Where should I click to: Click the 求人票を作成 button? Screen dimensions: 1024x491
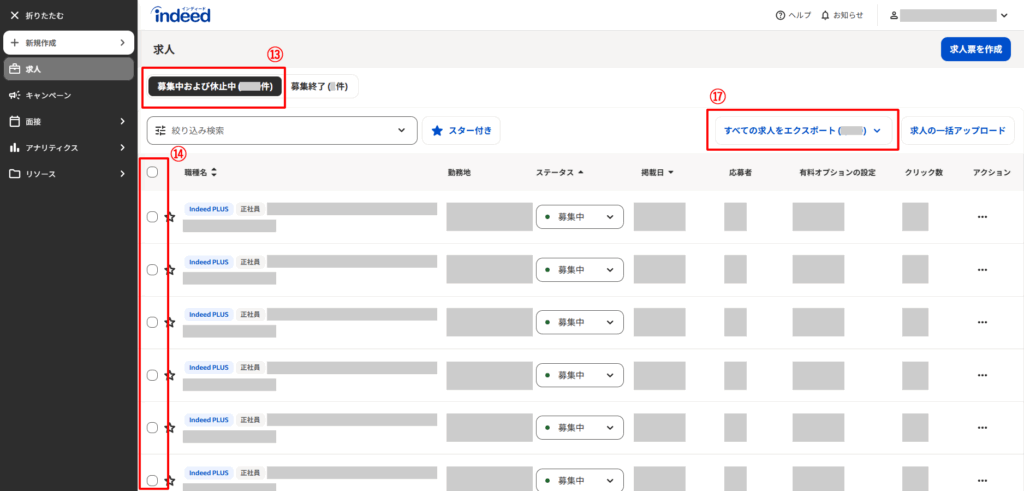point(975,49)
